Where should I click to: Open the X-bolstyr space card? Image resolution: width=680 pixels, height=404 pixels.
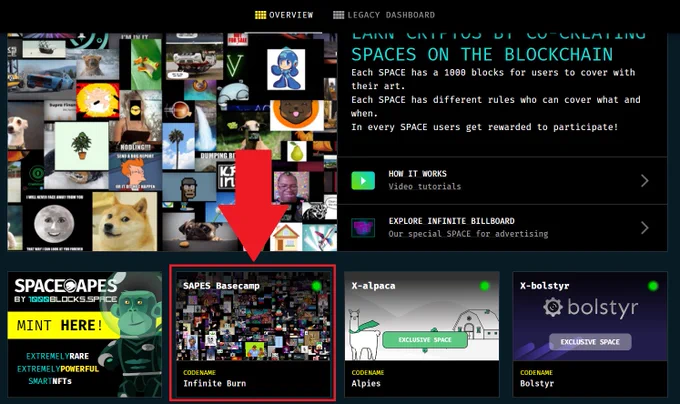coord(590,334)
